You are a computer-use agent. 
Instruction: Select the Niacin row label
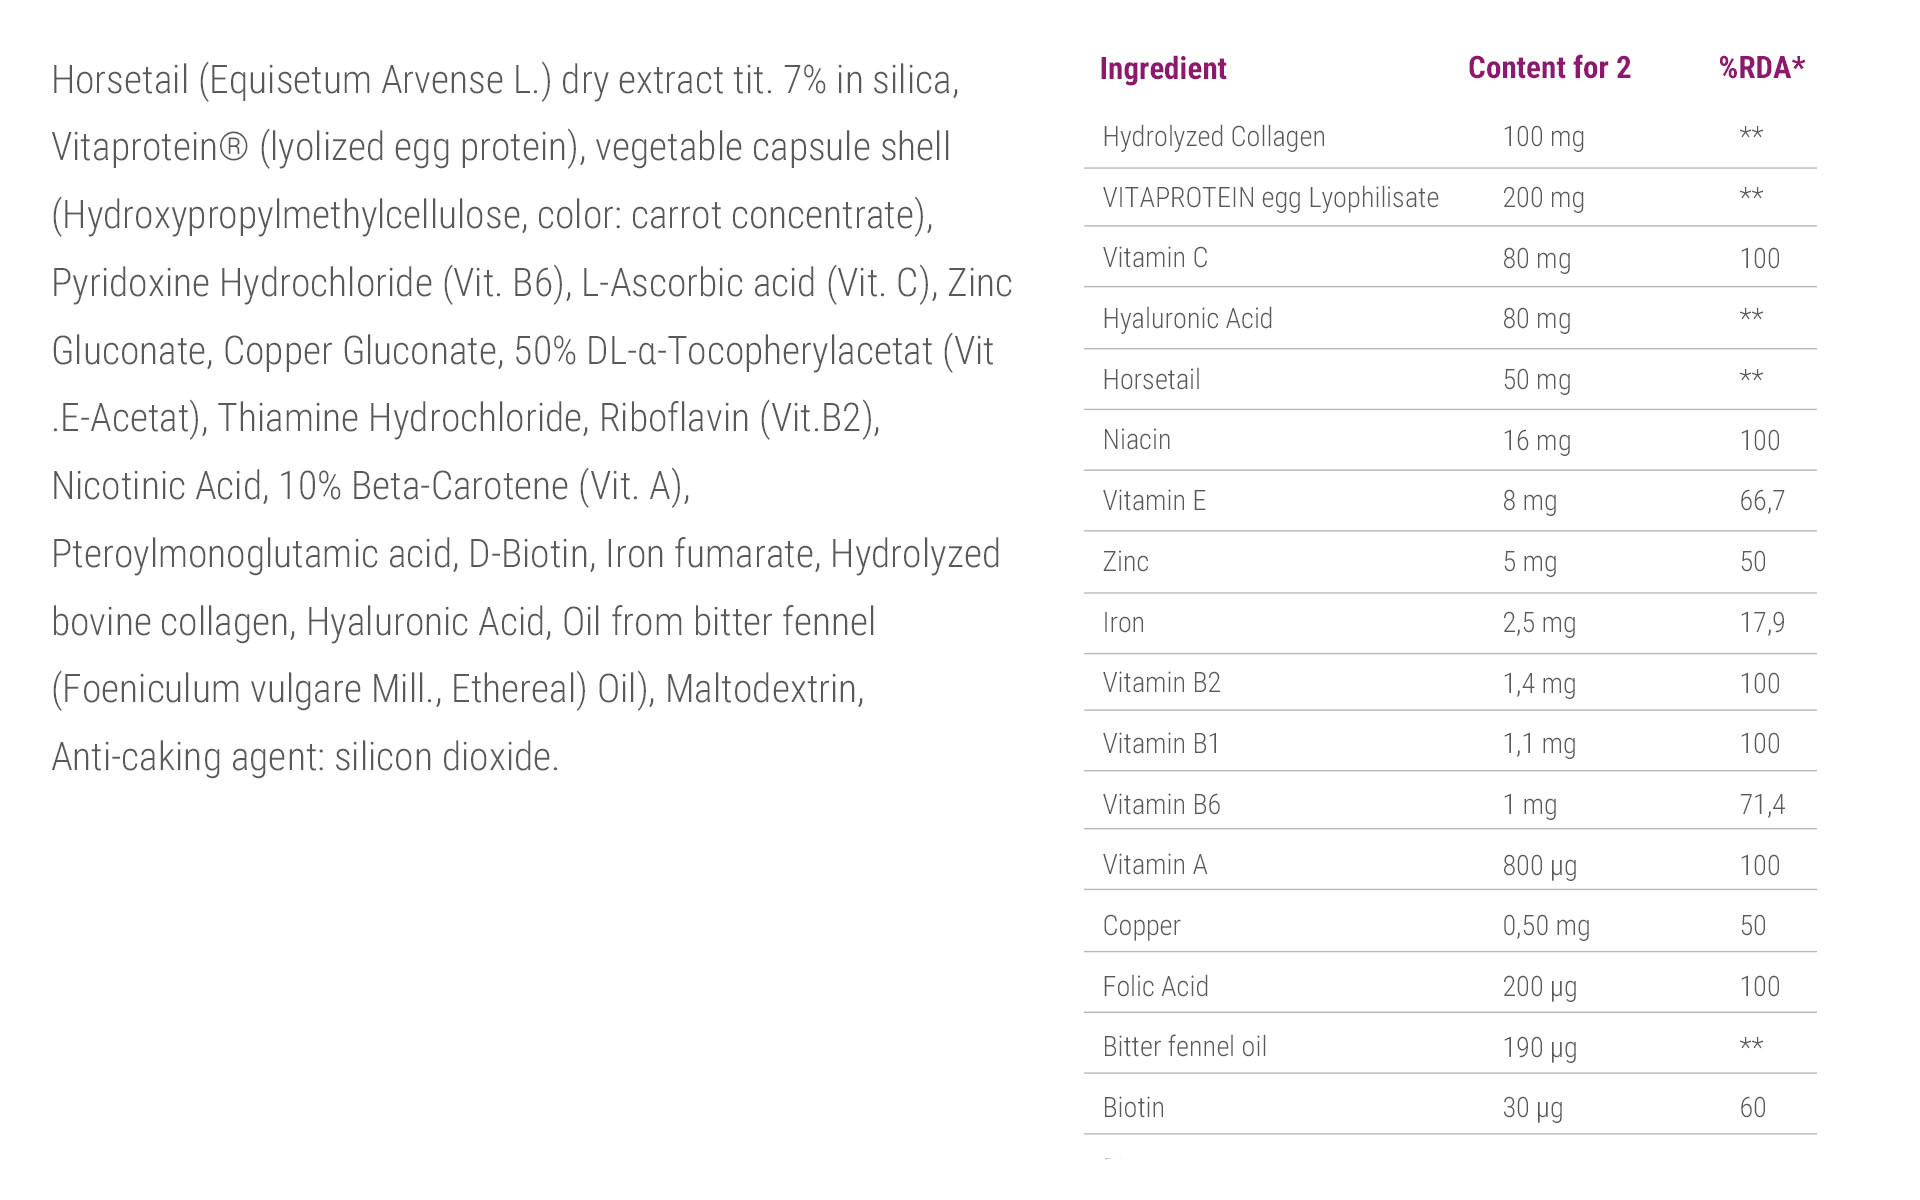coord(1136,440)
